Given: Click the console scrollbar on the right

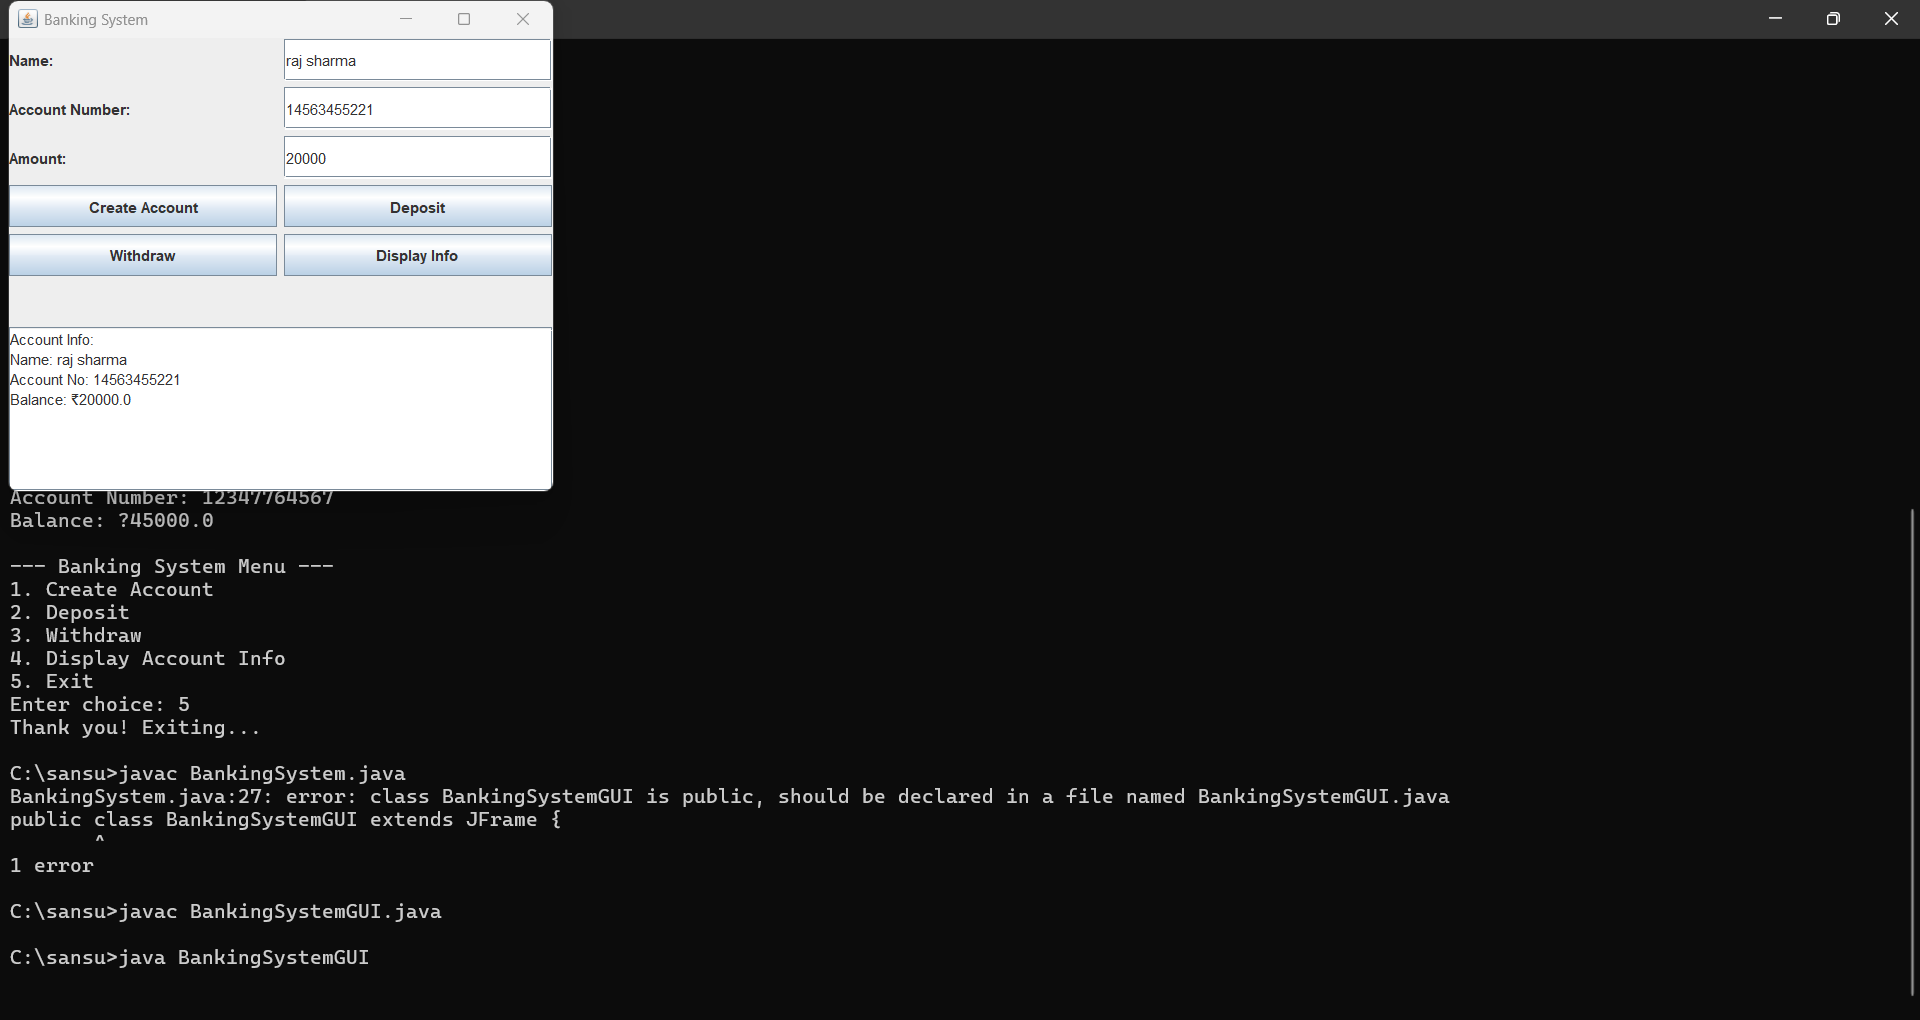Looking at the screenshot, I should coord(1911,750).
